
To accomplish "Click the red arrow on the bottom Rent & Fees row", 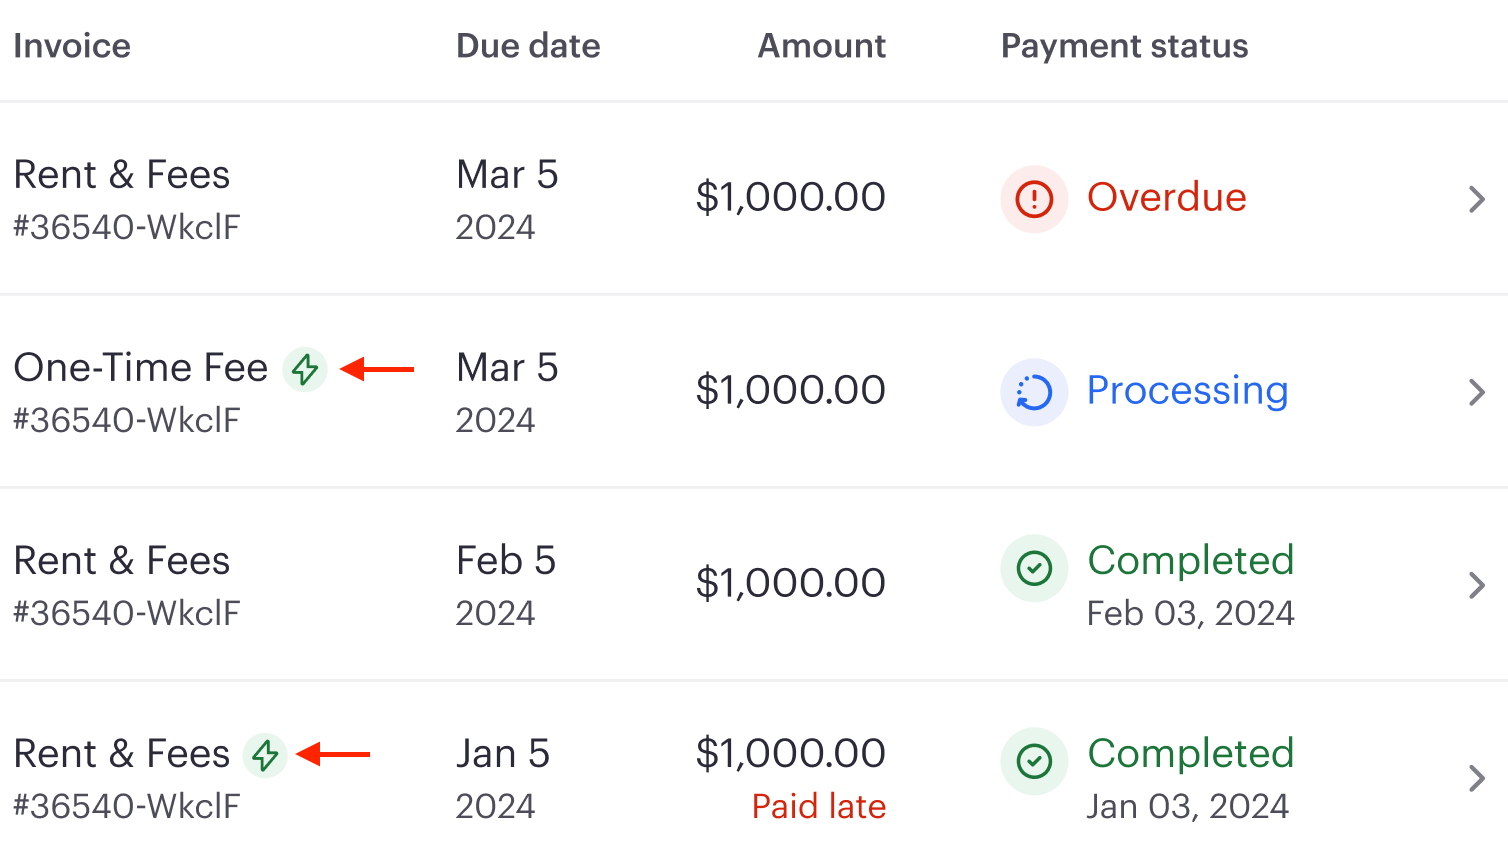I will click(336, 755).
